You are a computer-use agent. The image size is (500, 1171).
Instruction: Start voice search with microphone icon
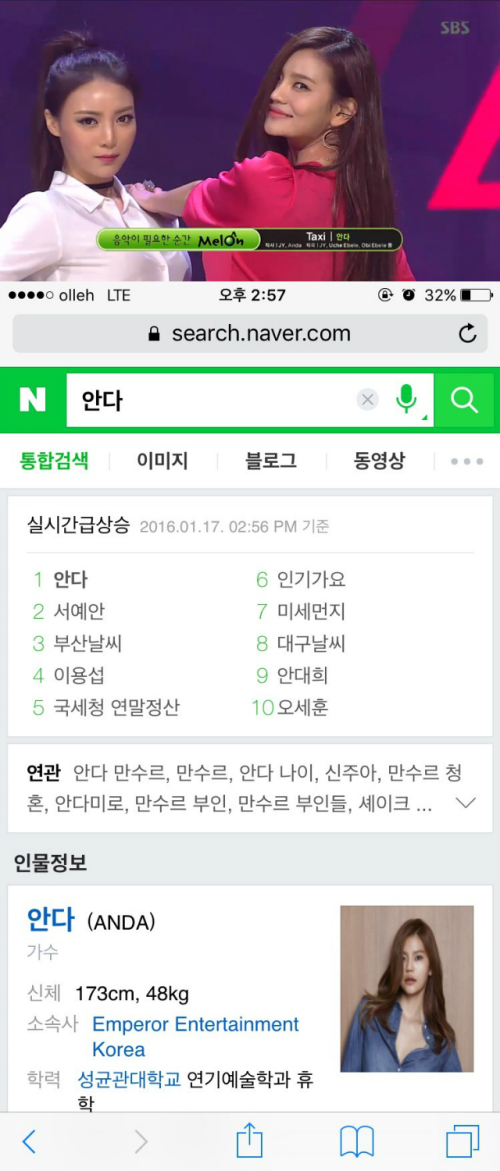tap(407, 400)
